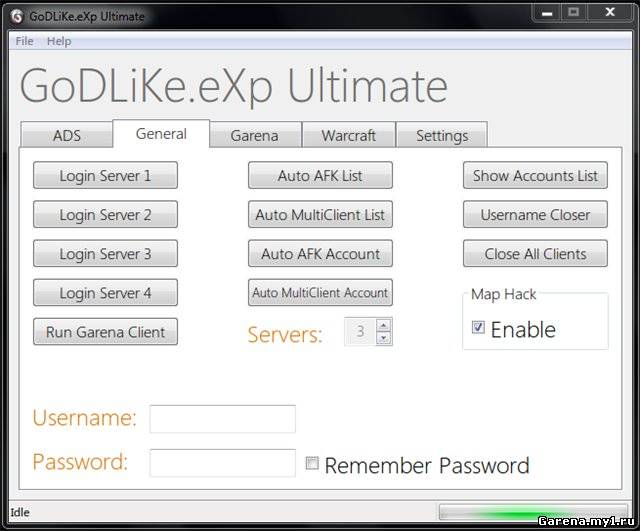
Task: Switch to the ADS tab
Action: pos(66,135)
